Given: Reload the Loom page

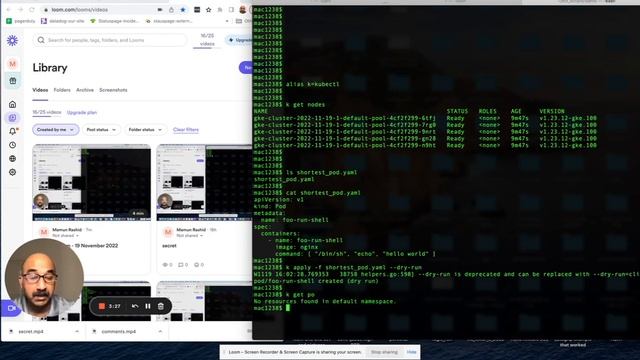Looking at the screenshot, I should coord(32,9).
